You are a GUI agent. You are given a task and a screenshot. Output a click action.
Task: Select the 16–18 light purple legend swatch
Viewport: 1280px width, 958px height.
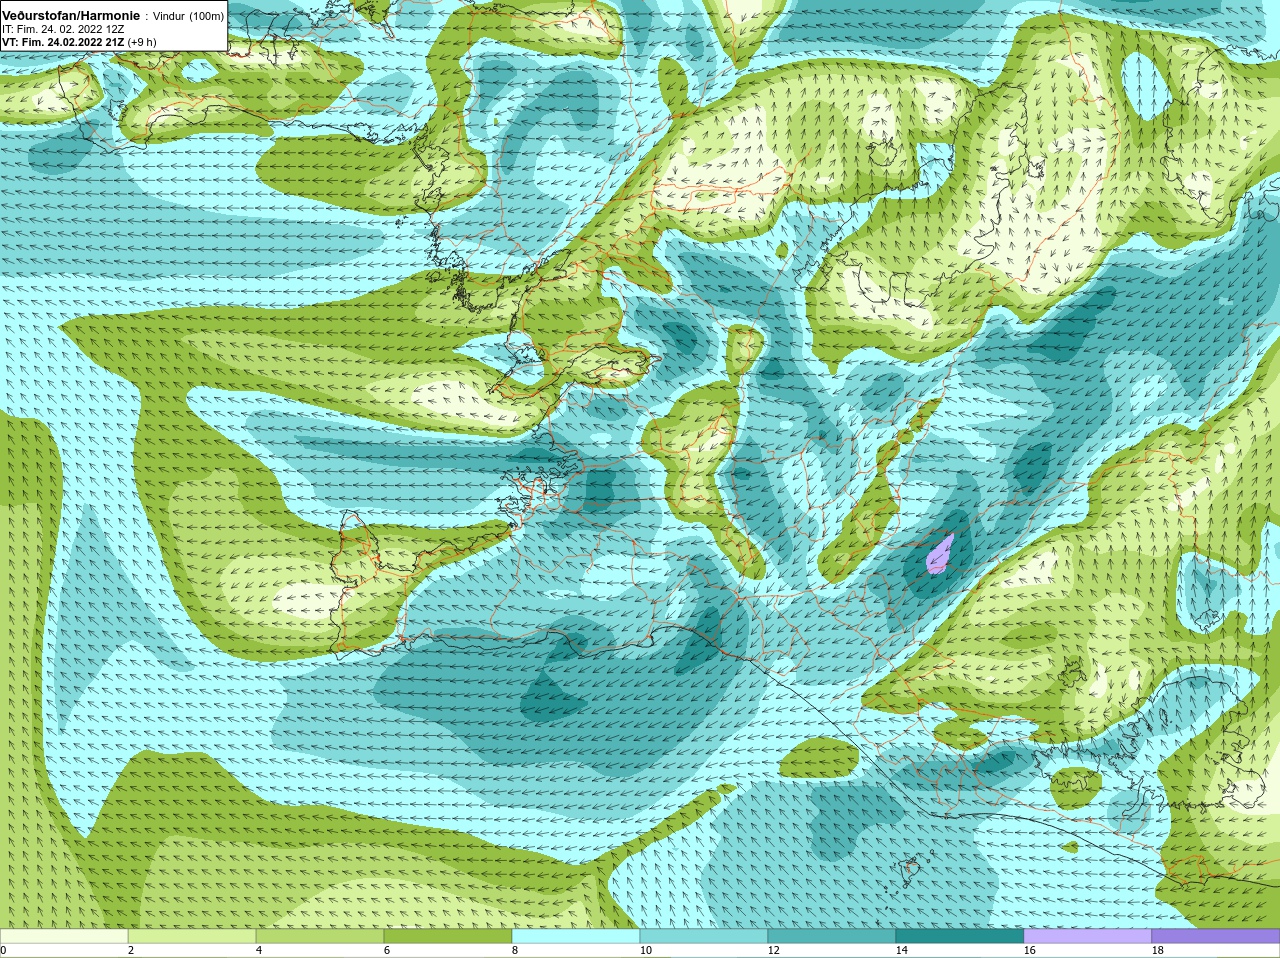point(1088,936)
